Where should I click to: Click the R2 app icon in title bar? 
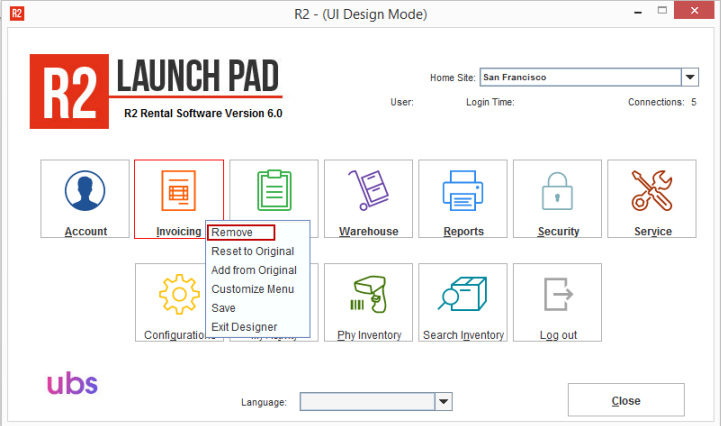(17, 13)
